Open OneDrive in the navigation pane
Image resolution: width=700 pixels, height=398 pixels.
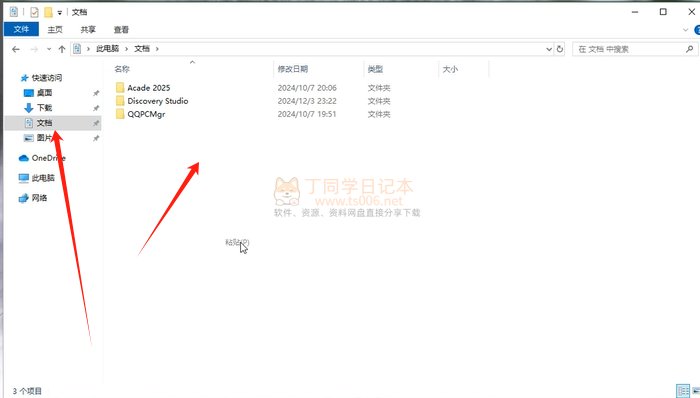48,158
